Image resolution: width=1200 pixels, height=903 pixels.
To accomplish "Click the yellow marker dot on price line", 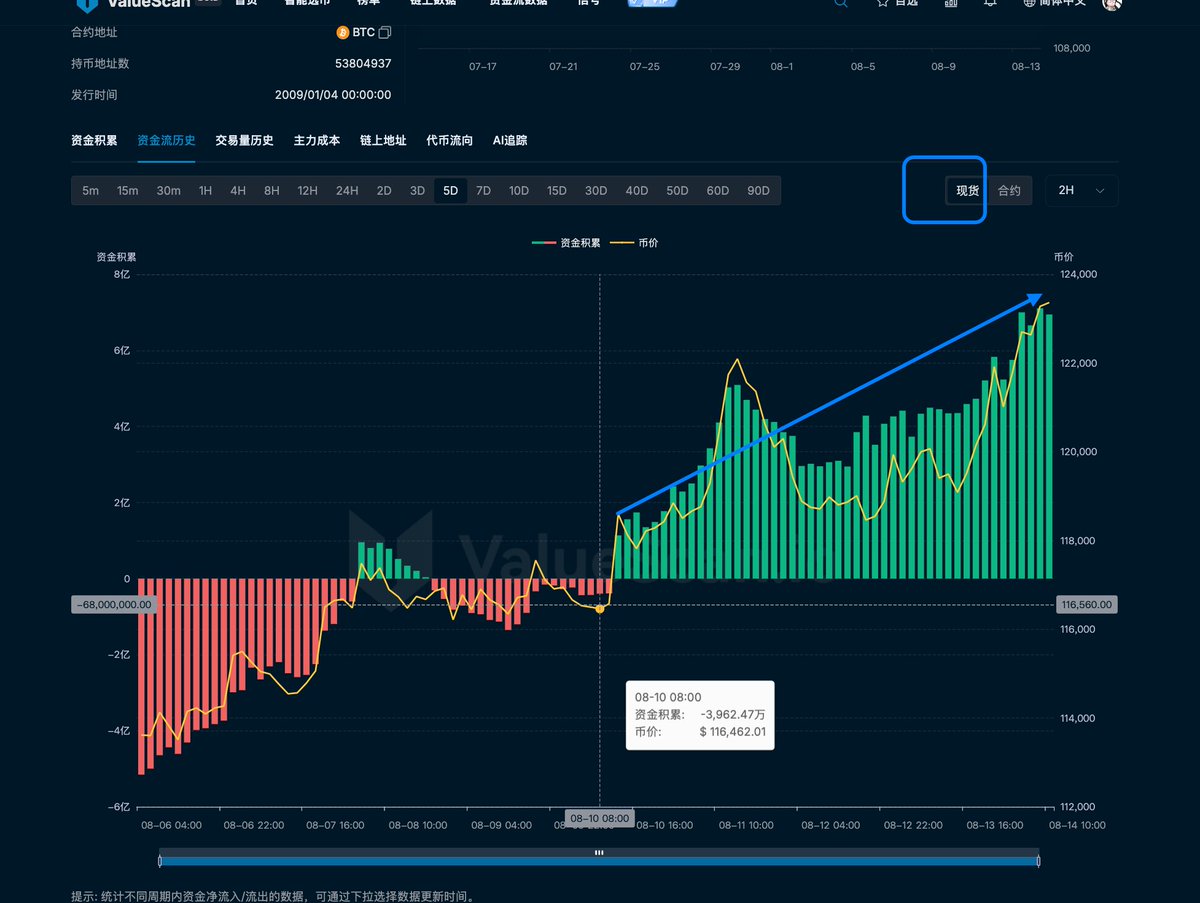I will 599,609.
